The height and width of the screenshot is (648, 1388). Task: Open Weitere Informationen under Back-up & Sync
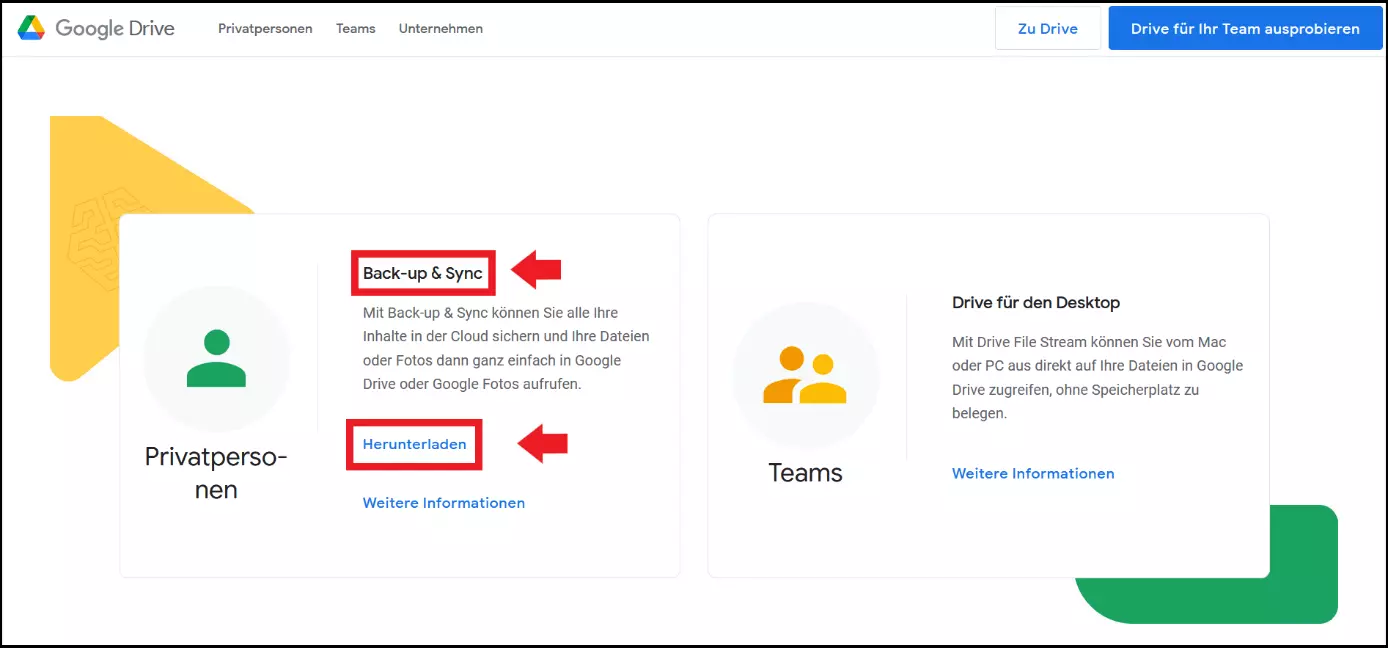tap(444, 503)
